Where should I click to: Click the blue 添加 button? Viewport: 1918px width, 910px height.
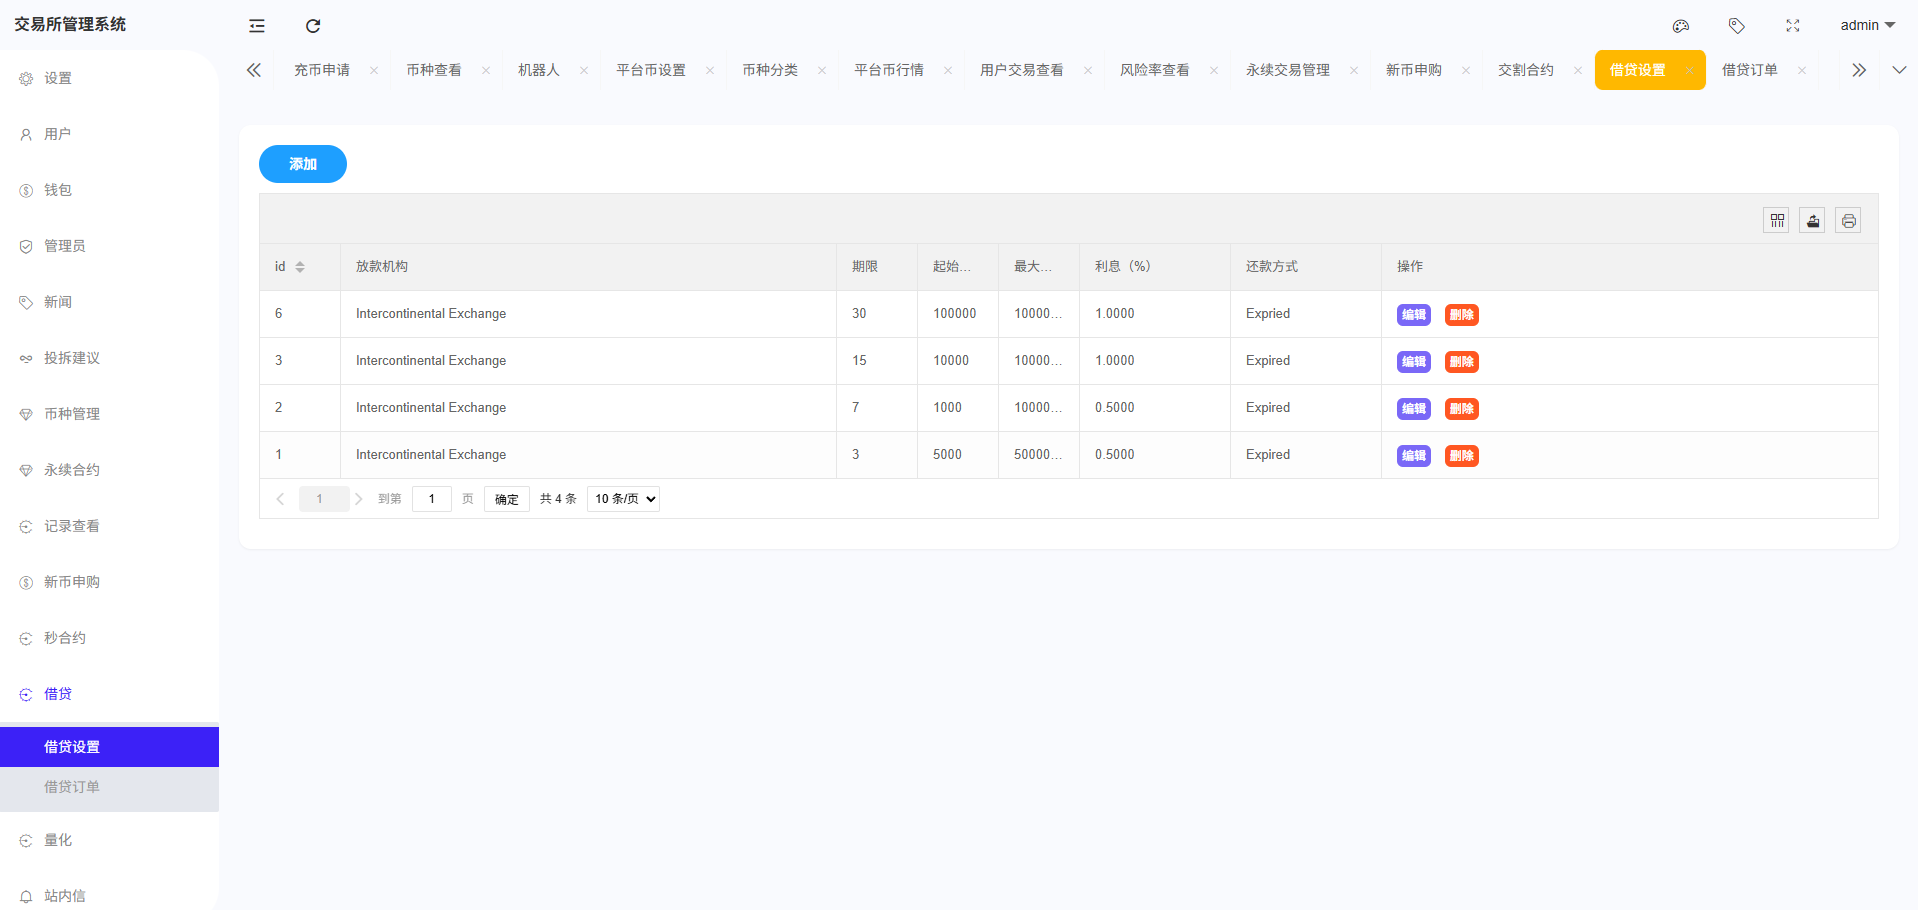click(303, 164)
